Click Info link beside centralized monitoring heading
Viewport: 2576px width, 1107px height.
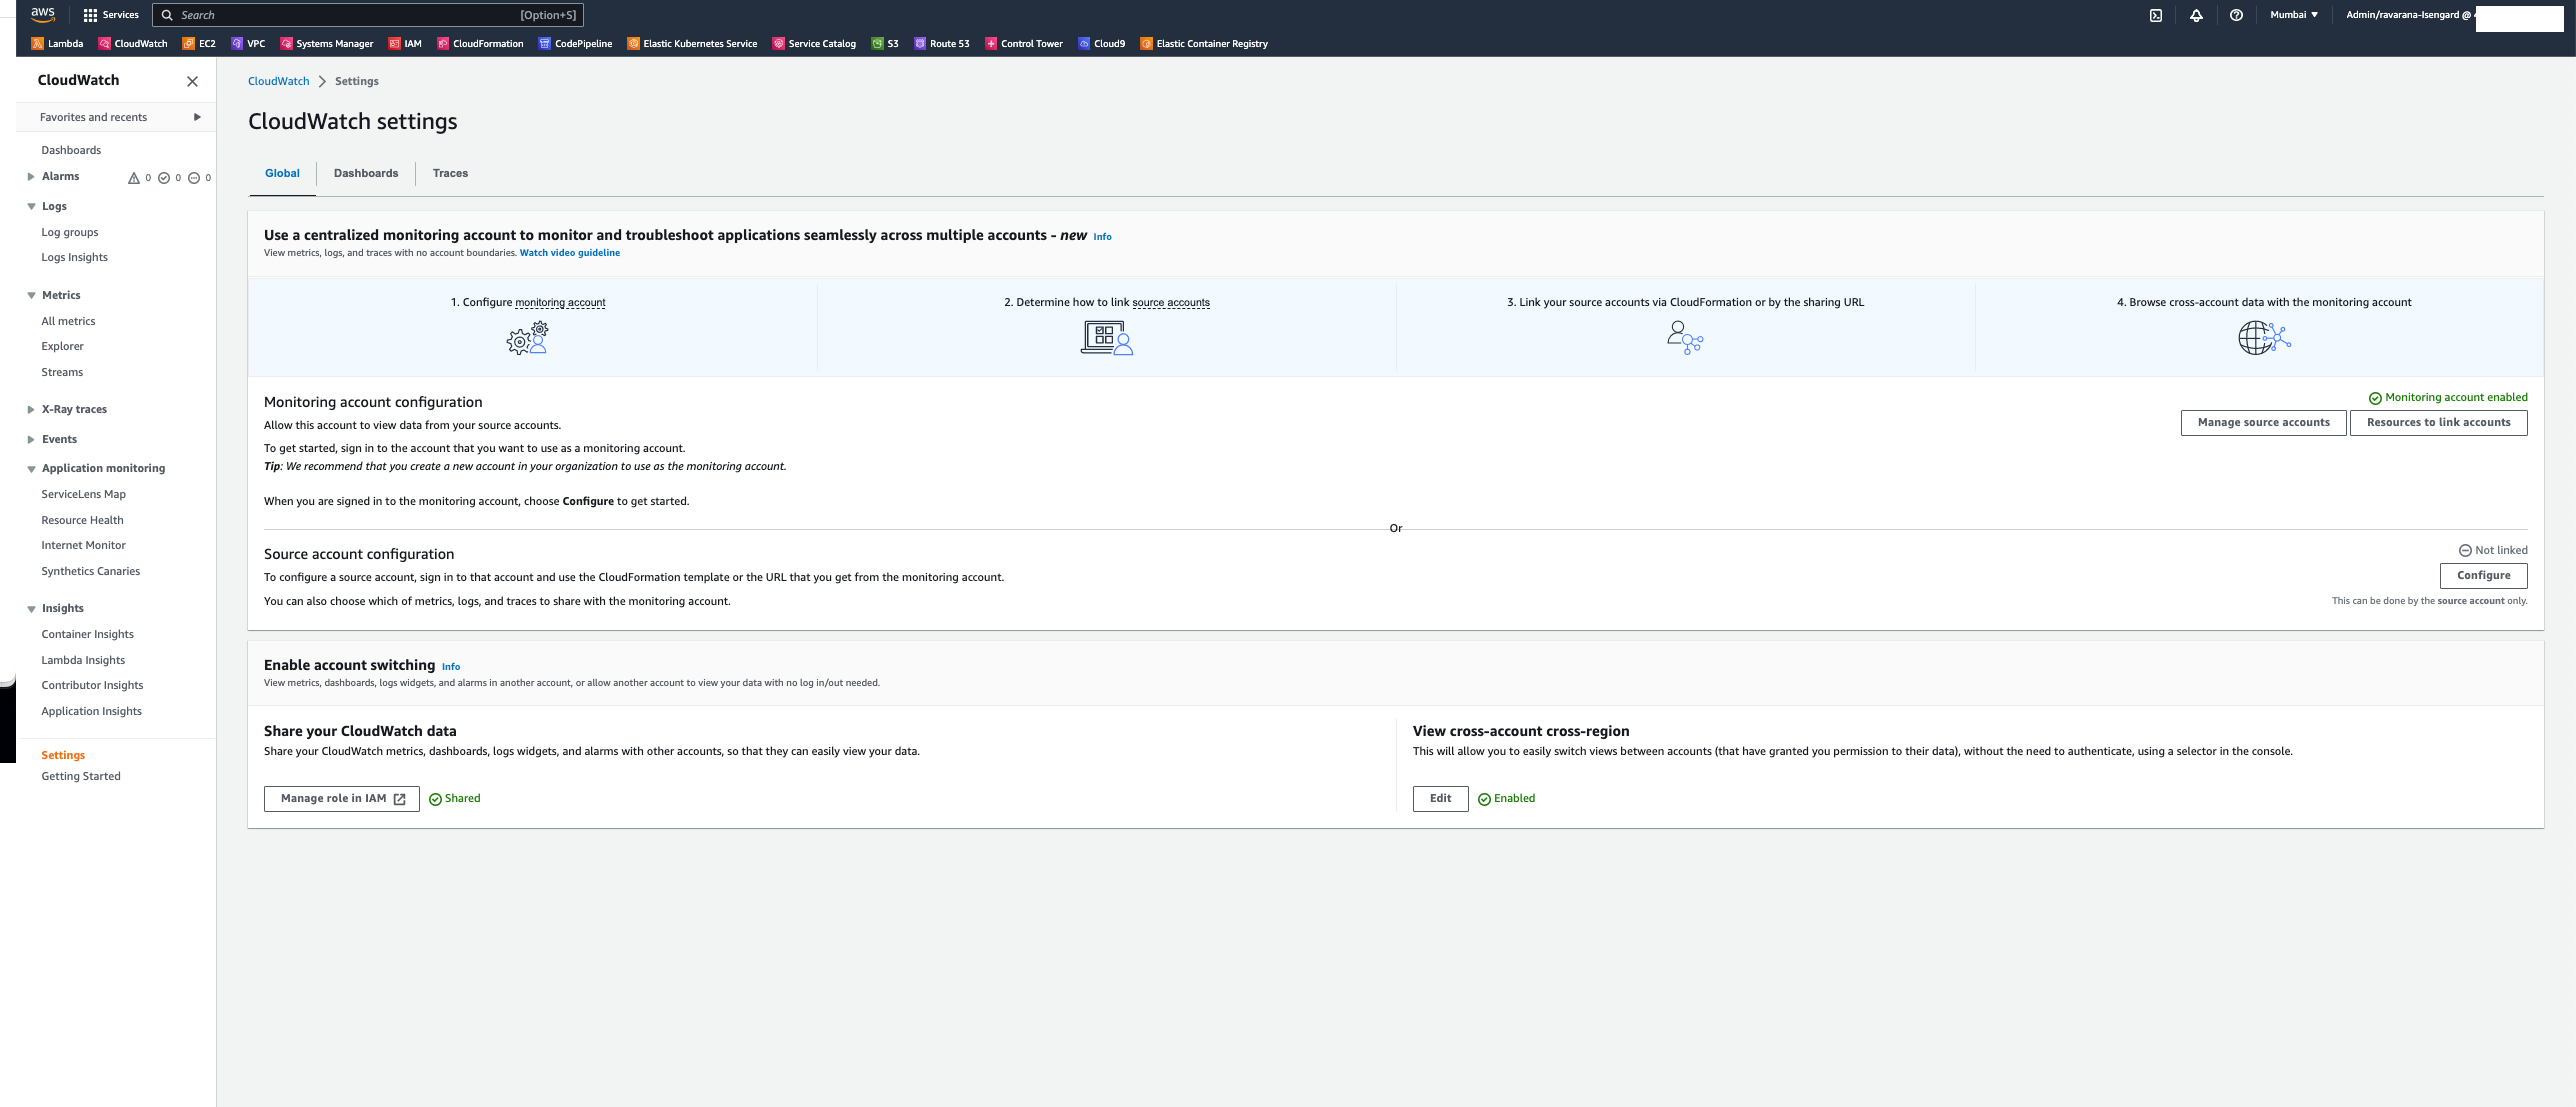click(x=1102, y=237)
